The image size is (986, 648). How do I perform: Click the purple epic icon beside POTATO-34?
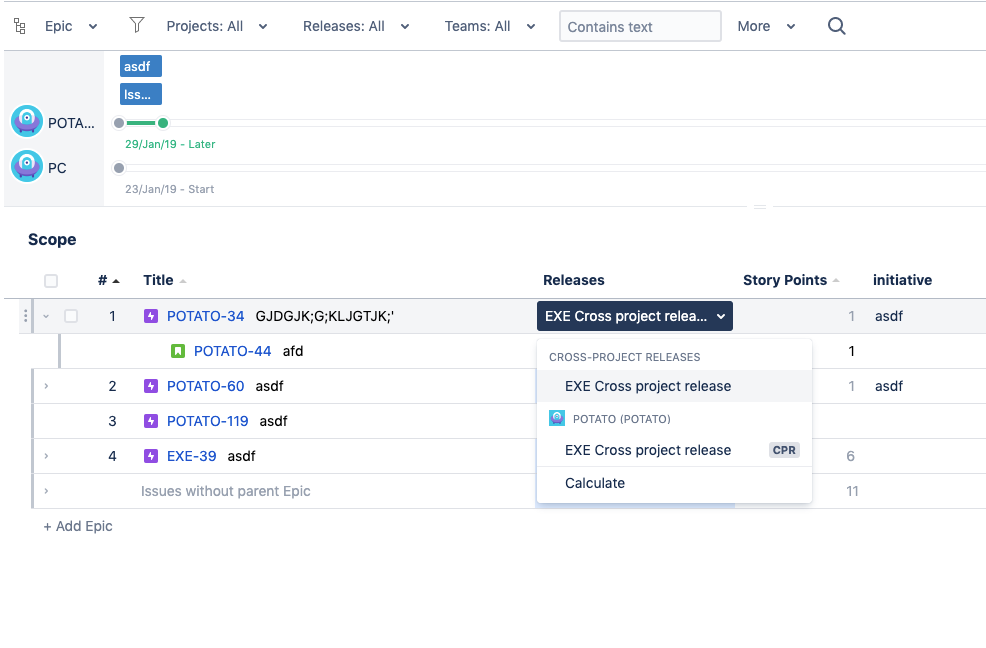click(x=153, y=315)
